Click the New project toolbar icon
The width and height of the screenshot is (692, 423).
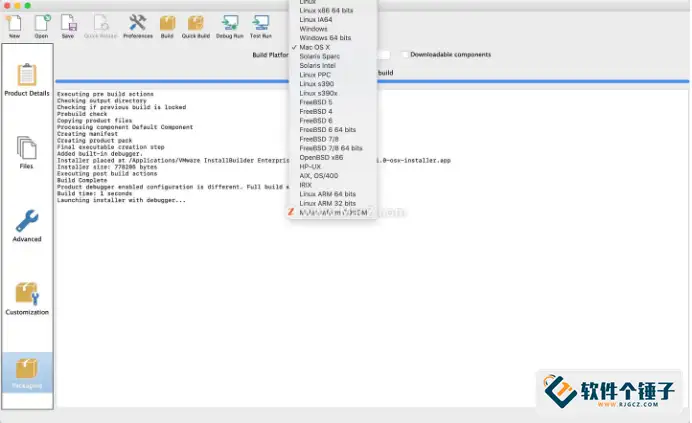tap(15, 26)
